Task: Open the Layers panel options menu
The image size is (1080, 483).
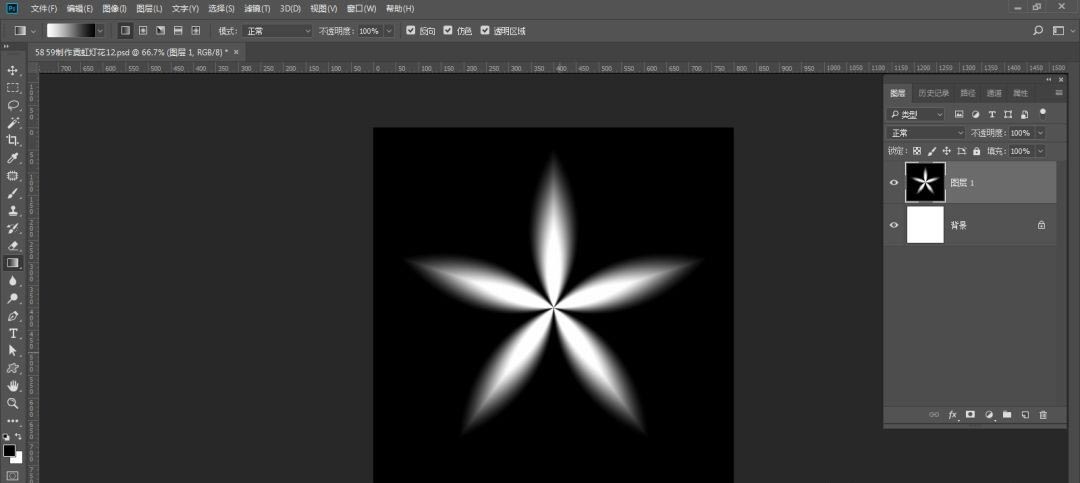Action: (1059, 93)
